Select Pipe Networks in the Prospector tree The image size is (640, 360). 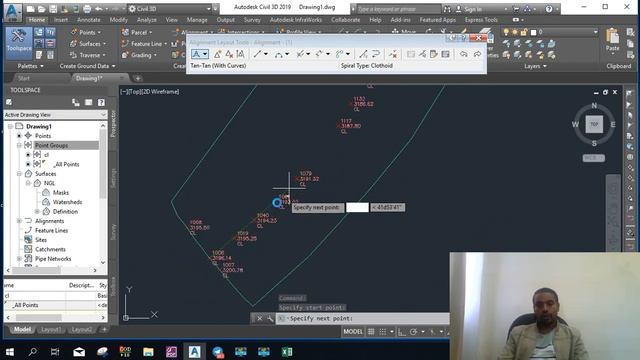(53, 259)
